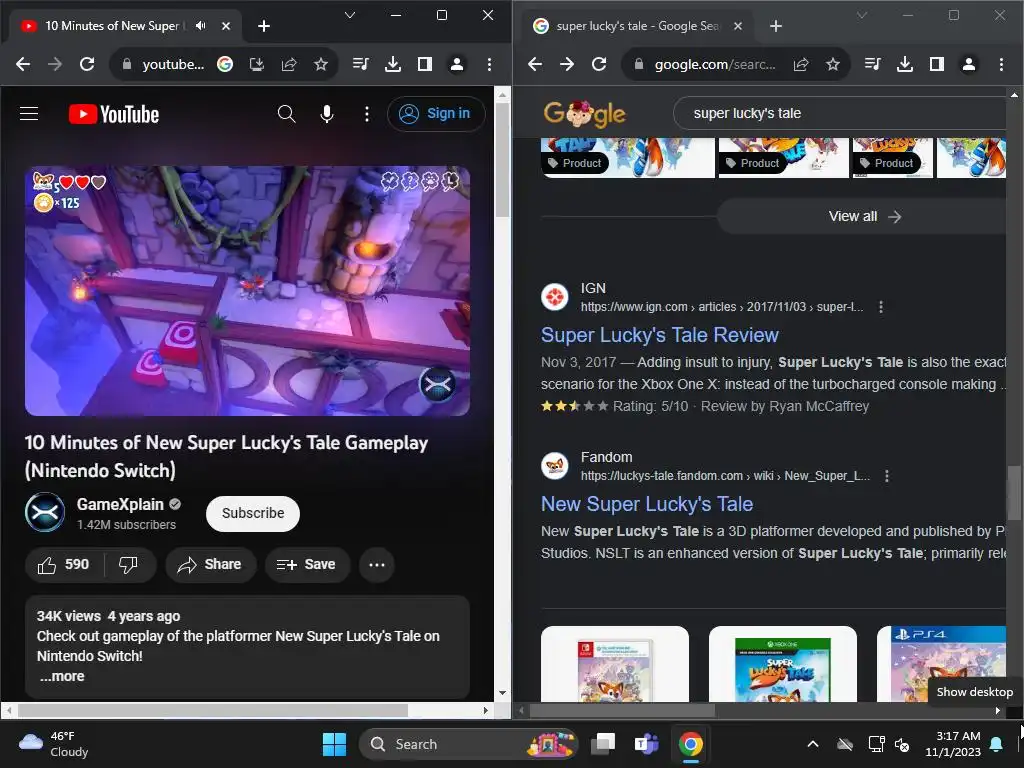Image resolution: width=1024 pixels, height=768 pixels.
Task: Close the YouTube tab
Action: pos(226,26)
